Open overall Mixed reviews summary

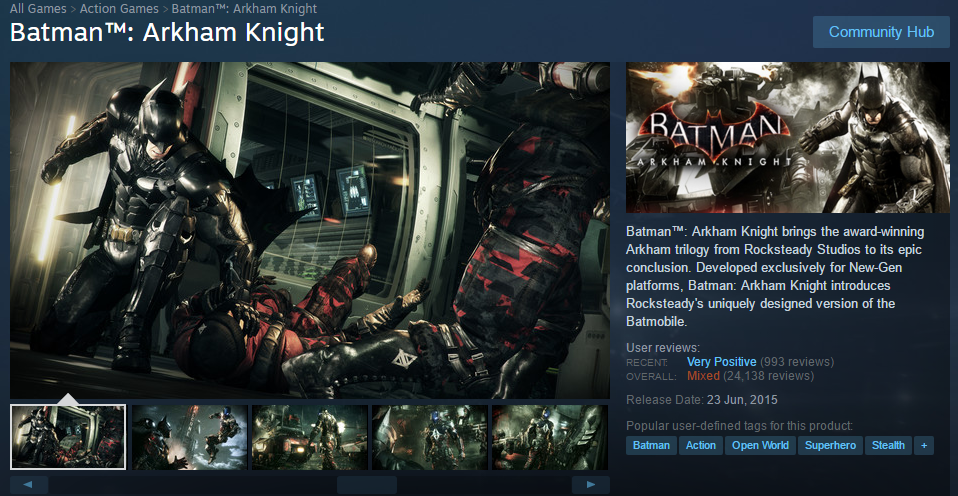tap(703, 376)
